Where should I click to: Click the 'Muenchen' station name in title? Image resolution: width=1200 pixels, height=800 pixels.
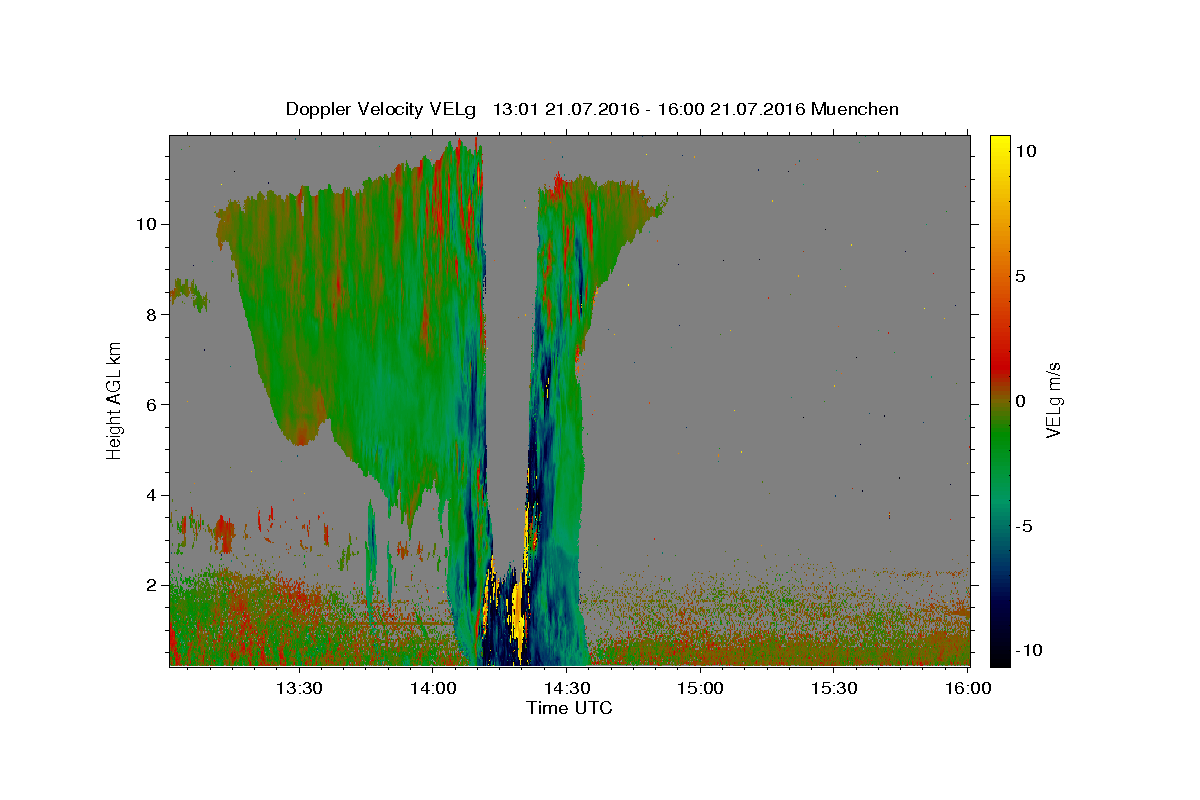click(855, 109)
